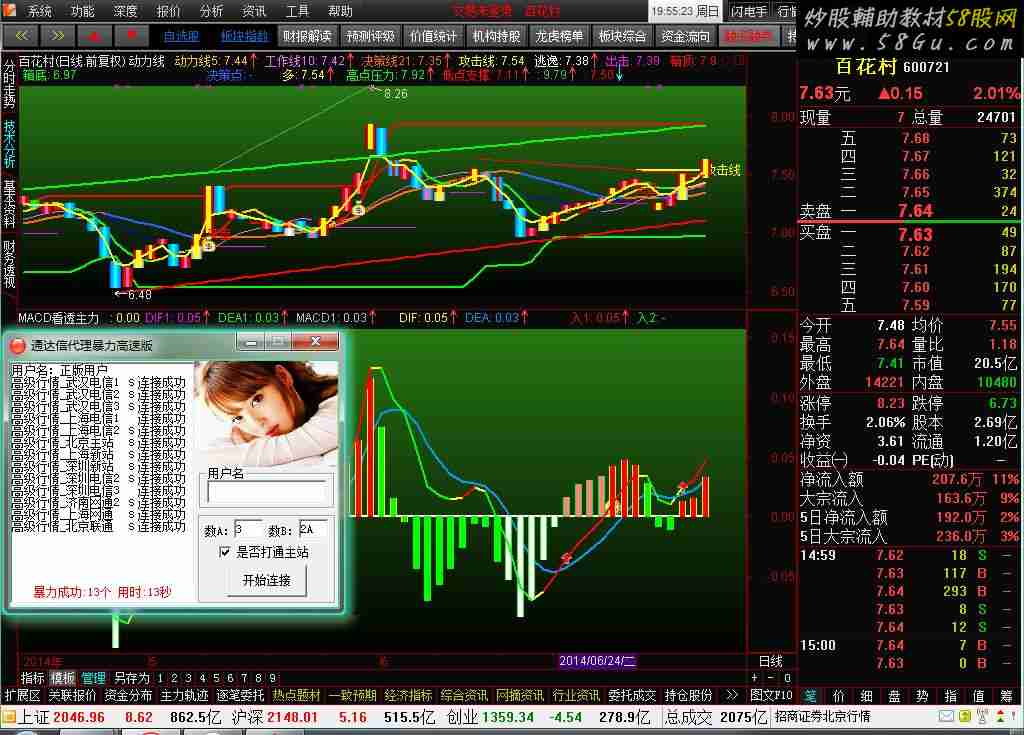Click the 闪电手 button
Viewport: 1024px width, 735px height.
[749, 11]
